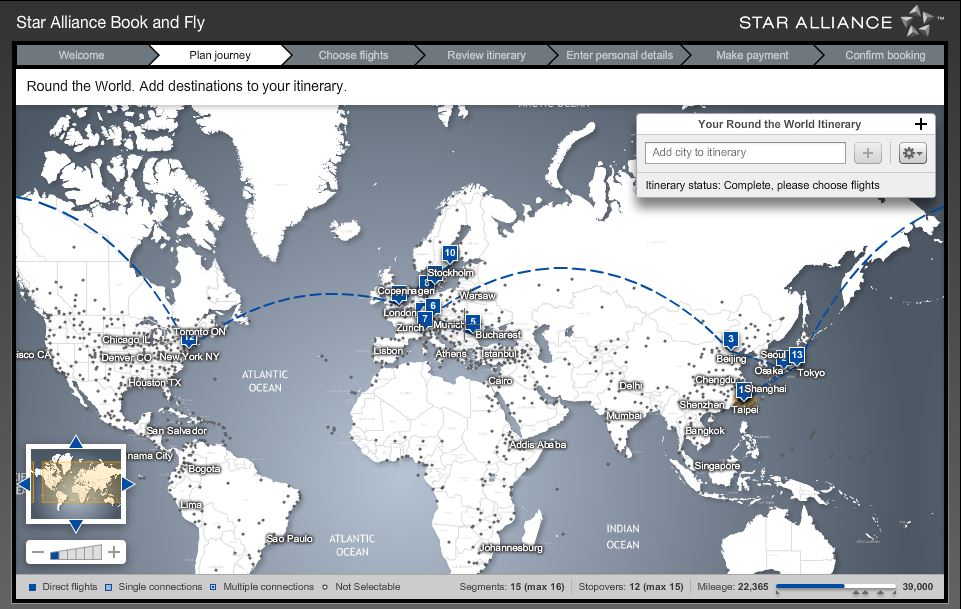Click the New York NY label

[x=189, y=357]
